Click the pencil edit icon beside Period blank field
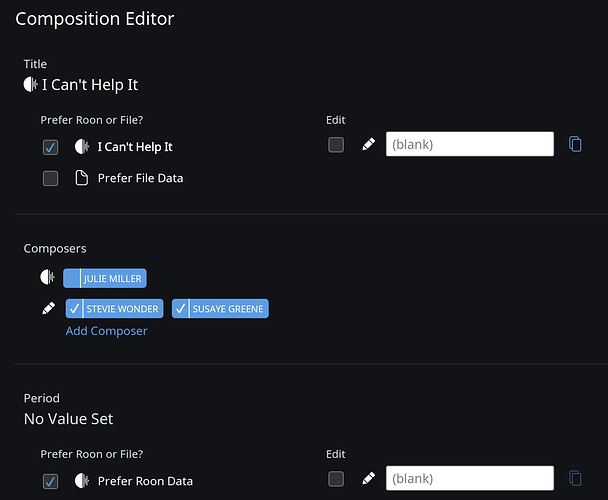The height and width of the screenshot is (500, 608). (x=368, y=478)
